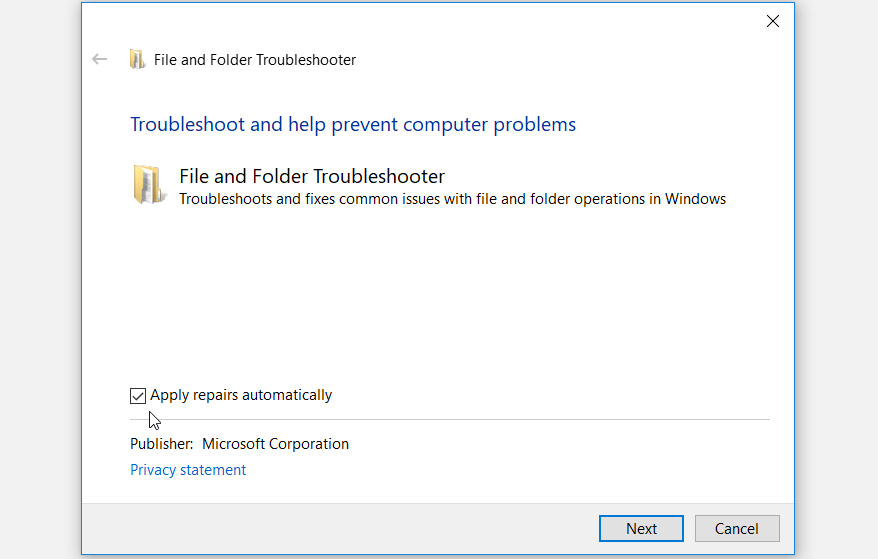Viewport: 878px width, 559px height.
Task: Click the word "Windows" in the description text
Action: (x=696, y=199)
